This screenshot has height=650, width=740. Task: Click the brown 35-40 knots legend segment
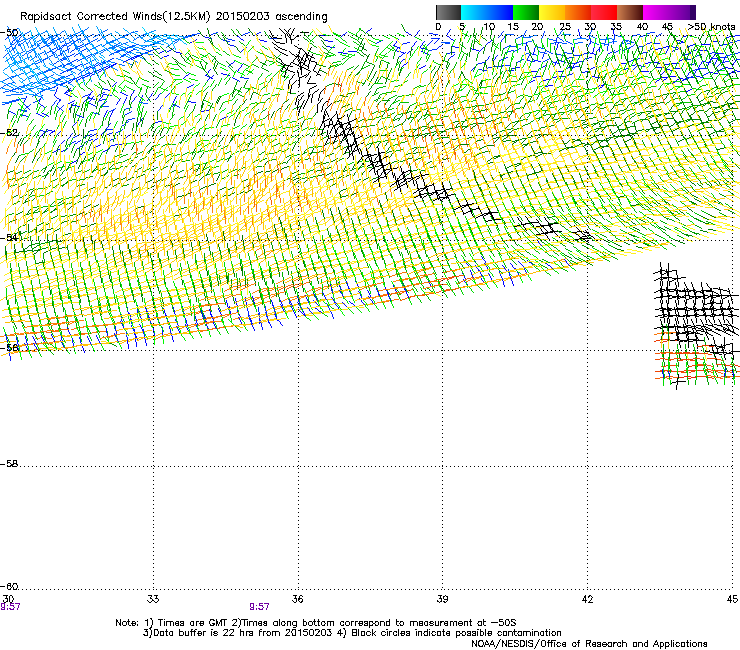pos(630,12)
